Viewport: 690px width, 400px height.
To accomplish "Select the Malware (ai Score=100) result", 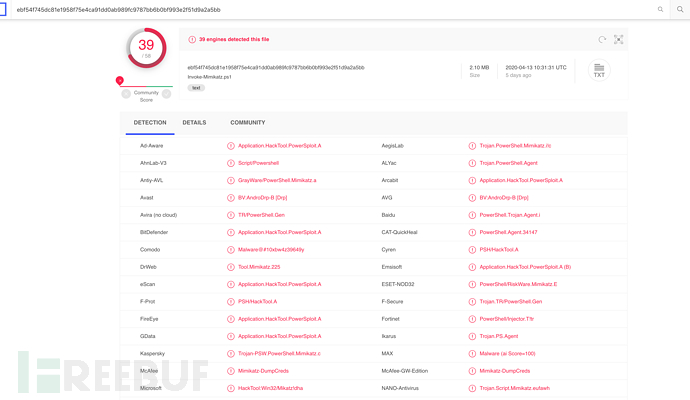I will coord(507,354).
